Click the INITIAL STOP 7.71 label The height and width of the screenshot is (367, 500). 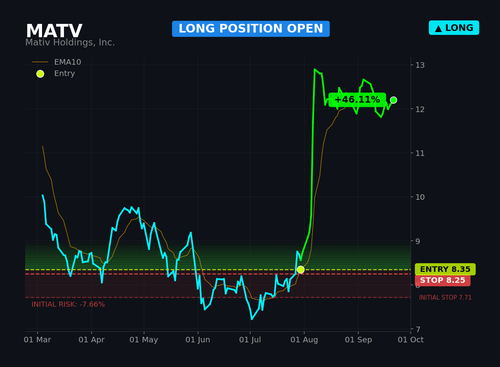pos(445,297)
